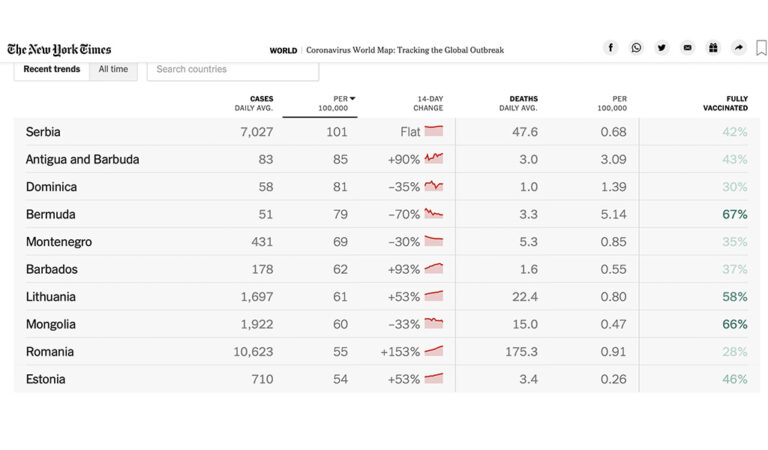Share article on Twitter
This screenshot has width=768, height=450.
click(x=662, y=48)
